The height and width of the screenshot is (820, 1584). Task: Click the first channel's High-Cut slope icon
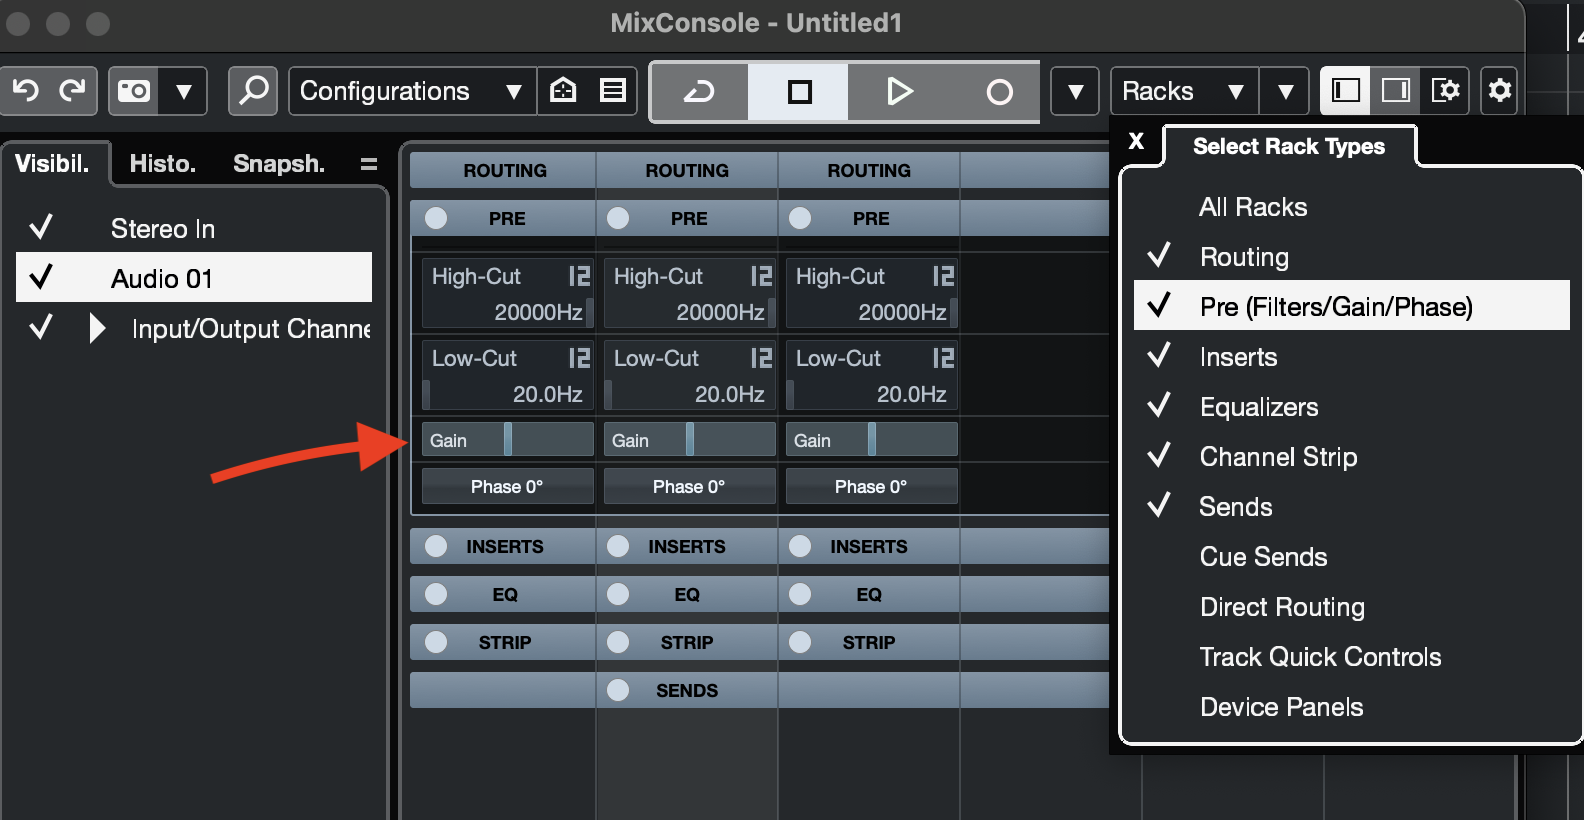point(580,276)
